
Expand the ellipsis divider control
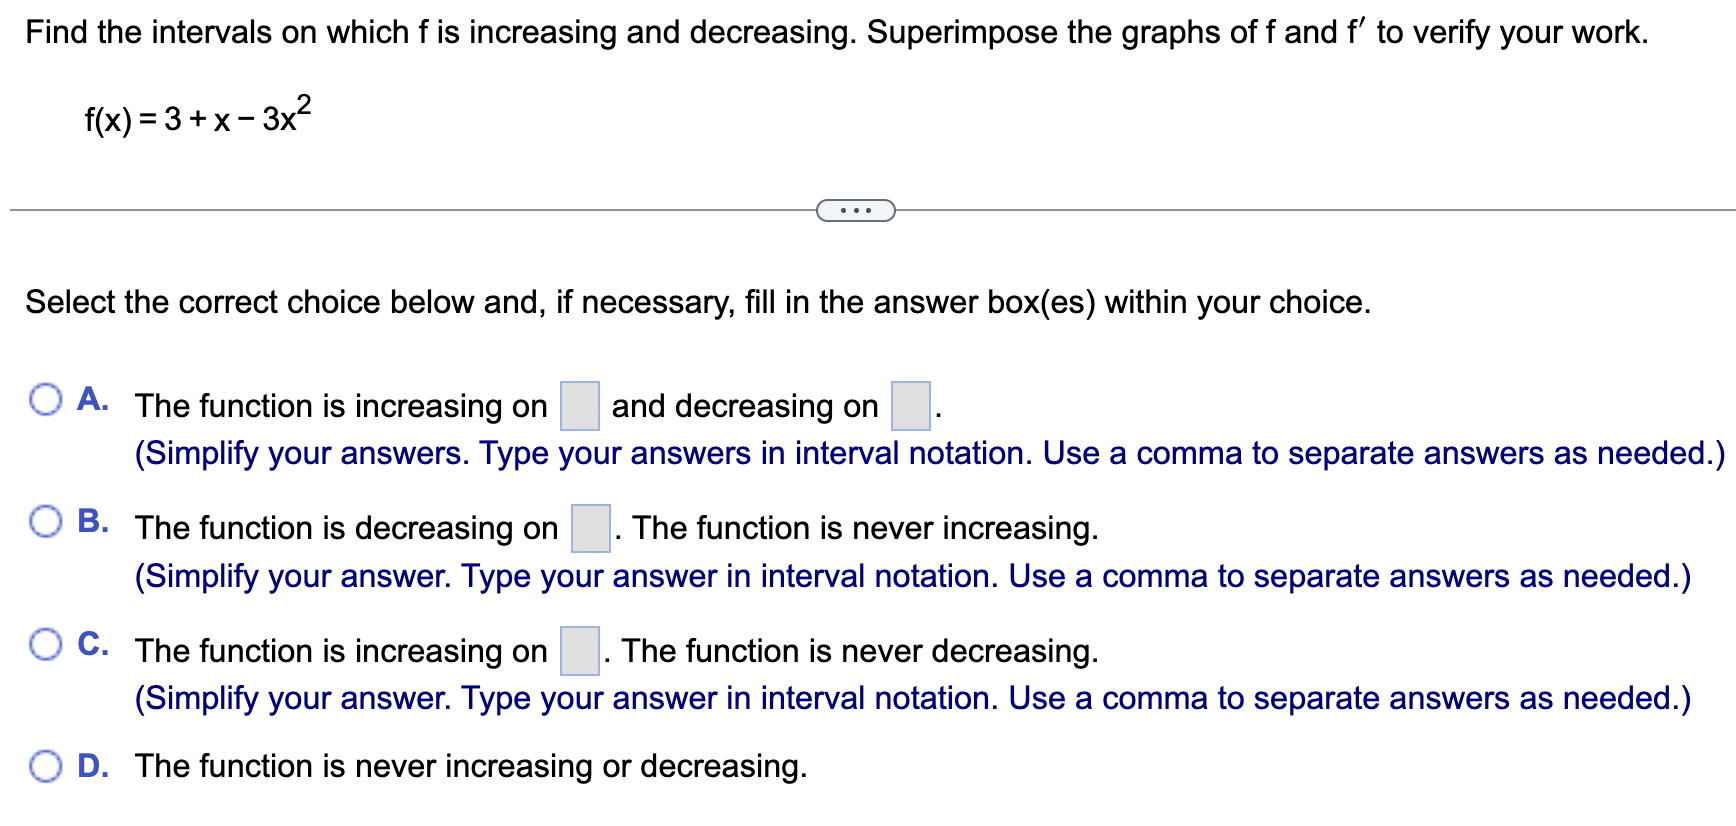pos(856,210)
